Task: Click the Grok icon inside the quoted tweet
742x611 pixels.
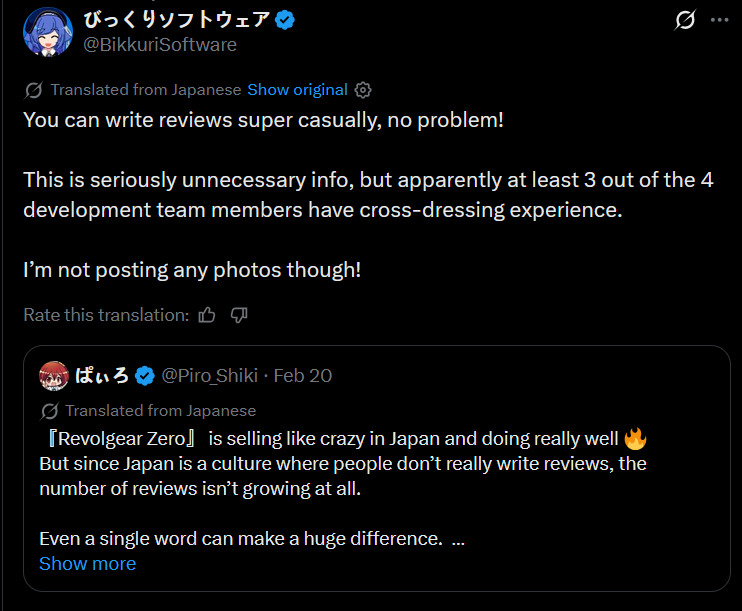Action: click(49, 411)
